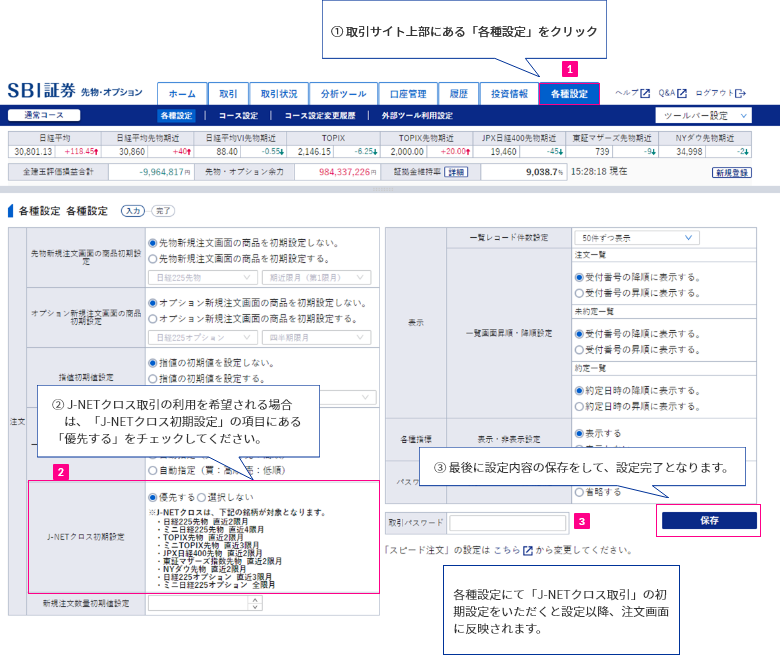Click 先物・オプション余力 amount 984,337,226
This screenshot has width=780, height=655.
[344, 172]
